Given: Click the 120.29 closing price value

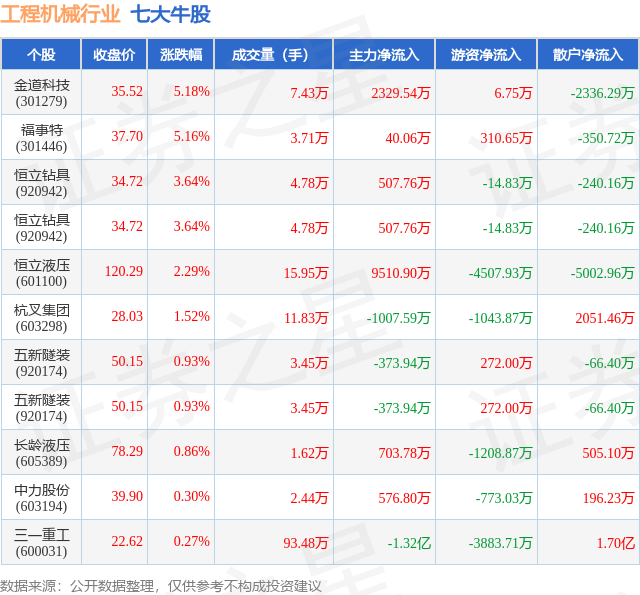Looking at the screenshot, I should pyautogui.click(x=124, y=271).
